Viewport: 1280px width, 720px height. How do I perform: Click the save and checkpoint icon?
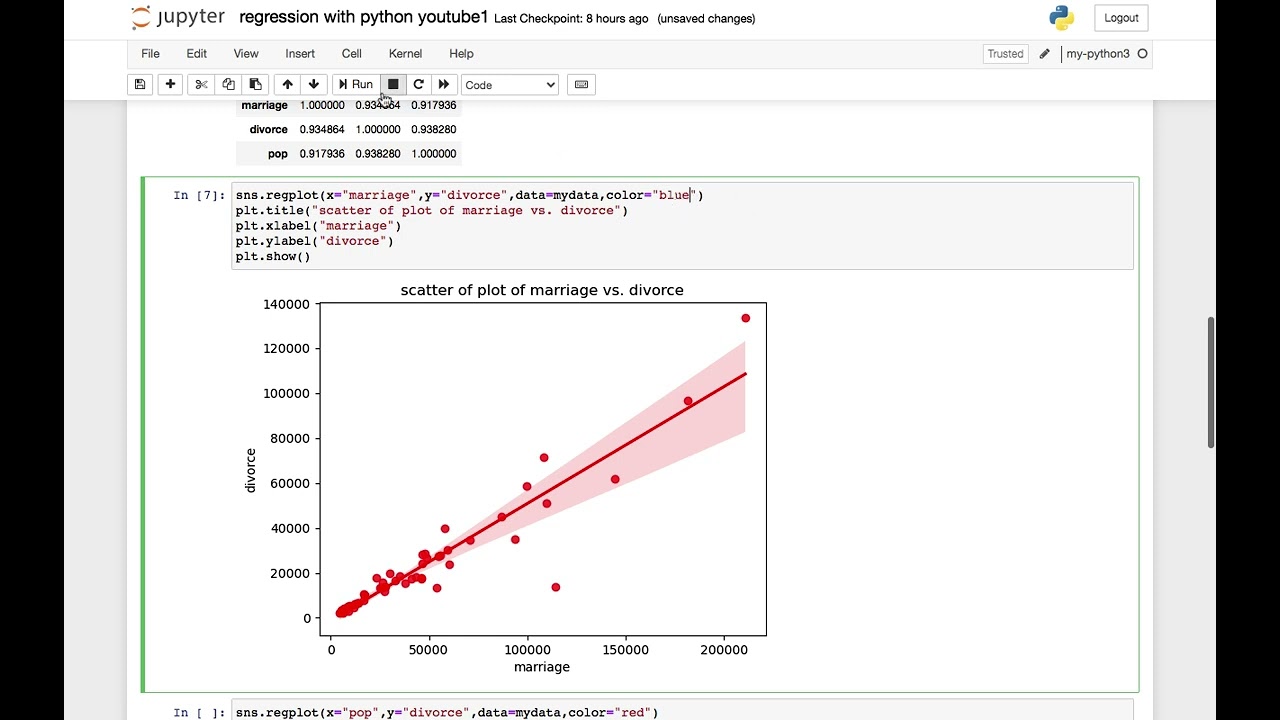(140, 85)
